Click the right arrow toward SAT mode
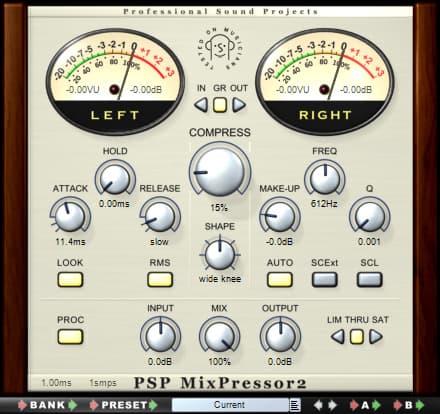The height and width of the screenshot is (414, 440). [x=376, y=337]
